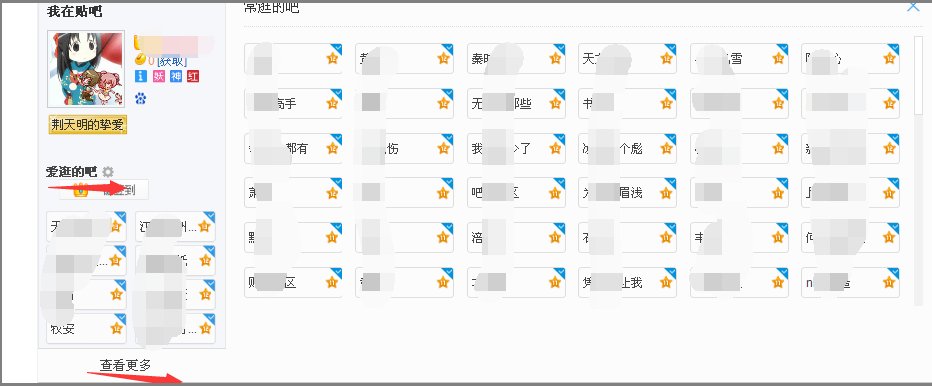Click the gold coin icon beside 获取
The width and height of the screenshot is (932, 386).
point(140,60)
